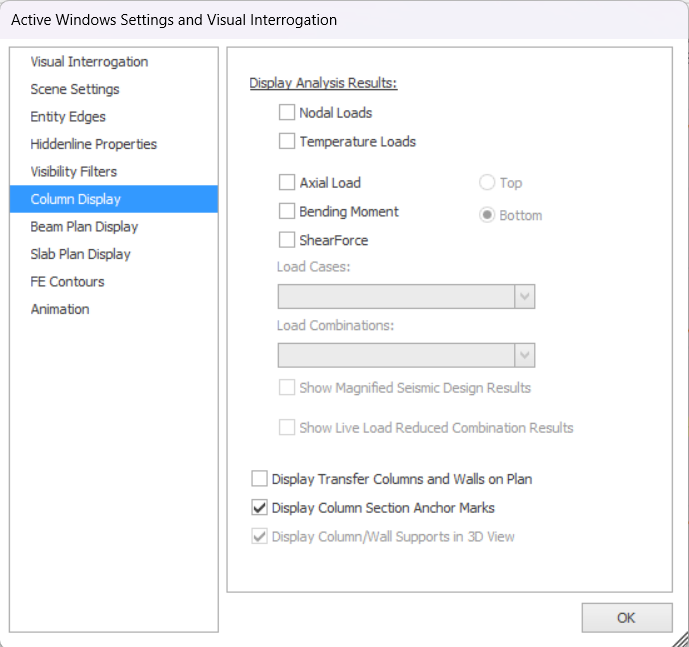Open Animation settings page
The height and width of the screenshot is (647, 689).
click(60, 309)
